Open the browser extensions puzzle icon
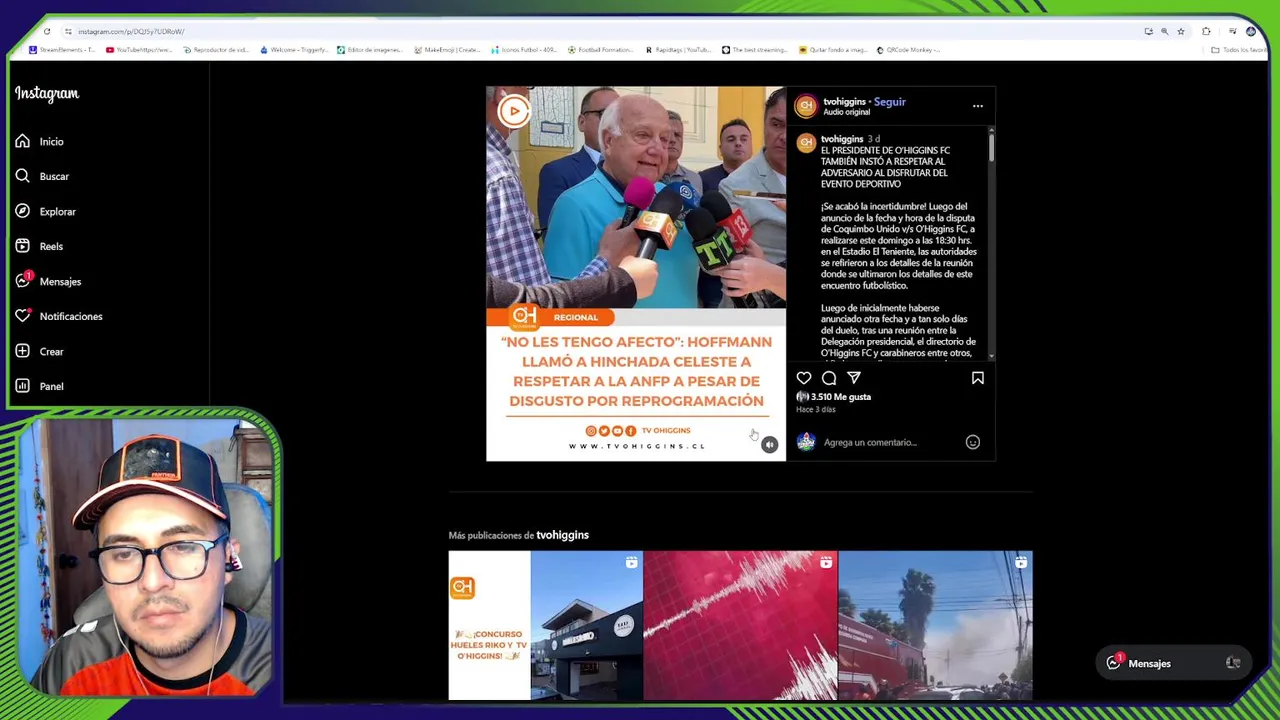The width and height of the screenshot is (1280, 720). [x=1206, y=31]
